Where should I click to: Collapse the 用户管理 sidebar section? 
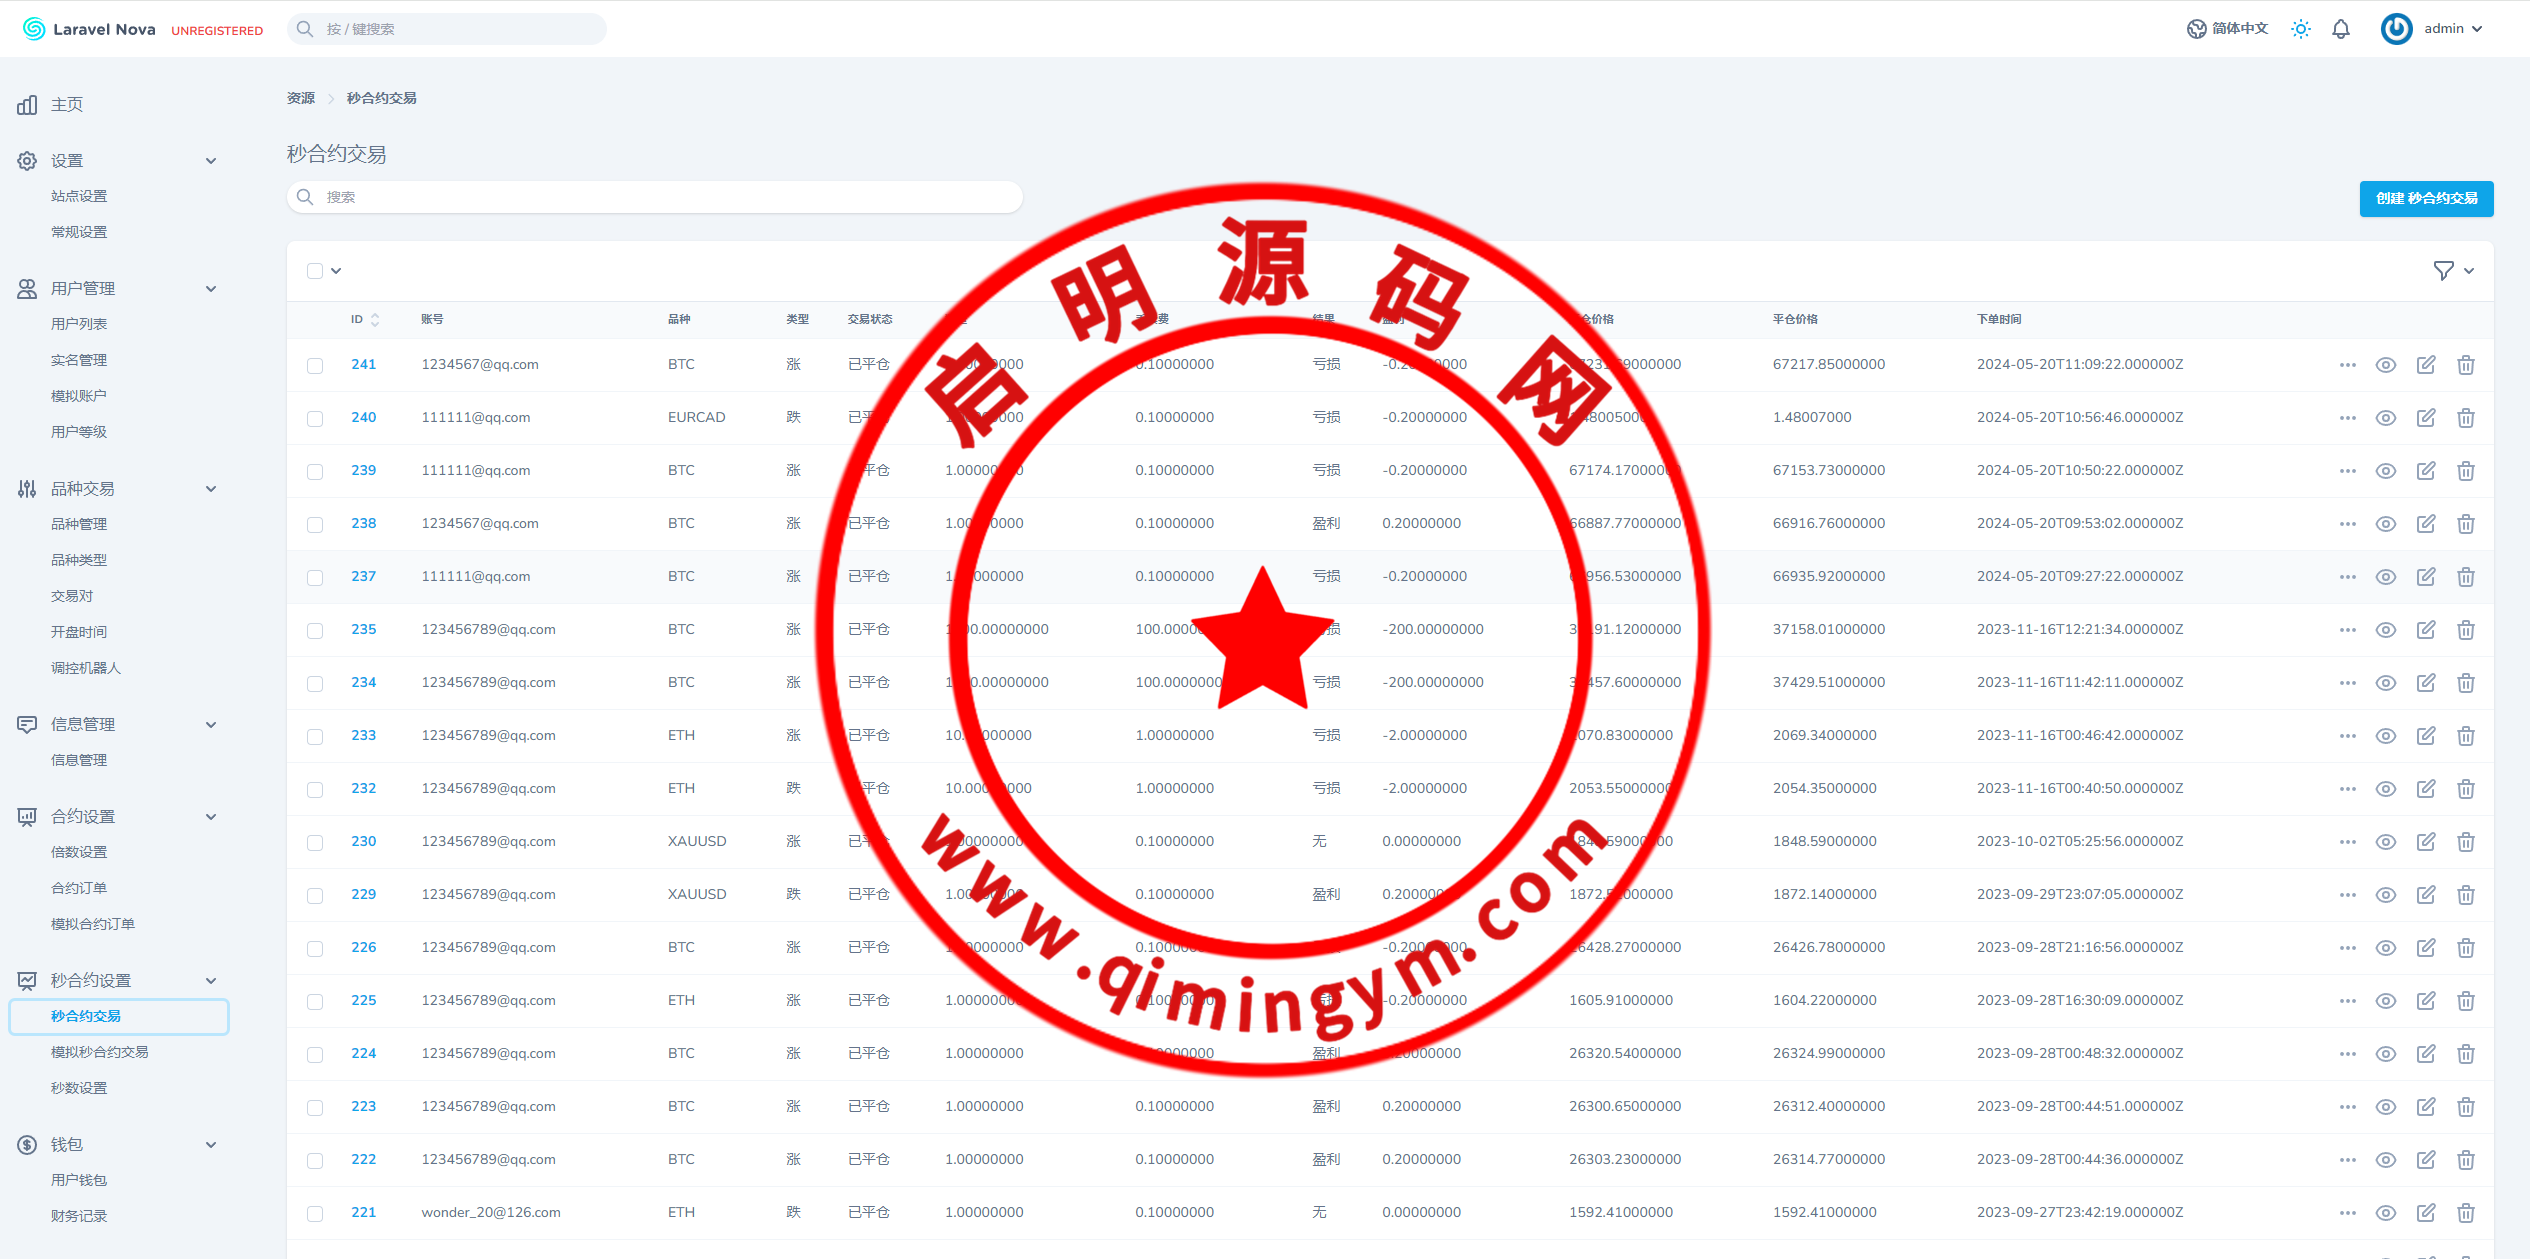click(x=211, y=289)
